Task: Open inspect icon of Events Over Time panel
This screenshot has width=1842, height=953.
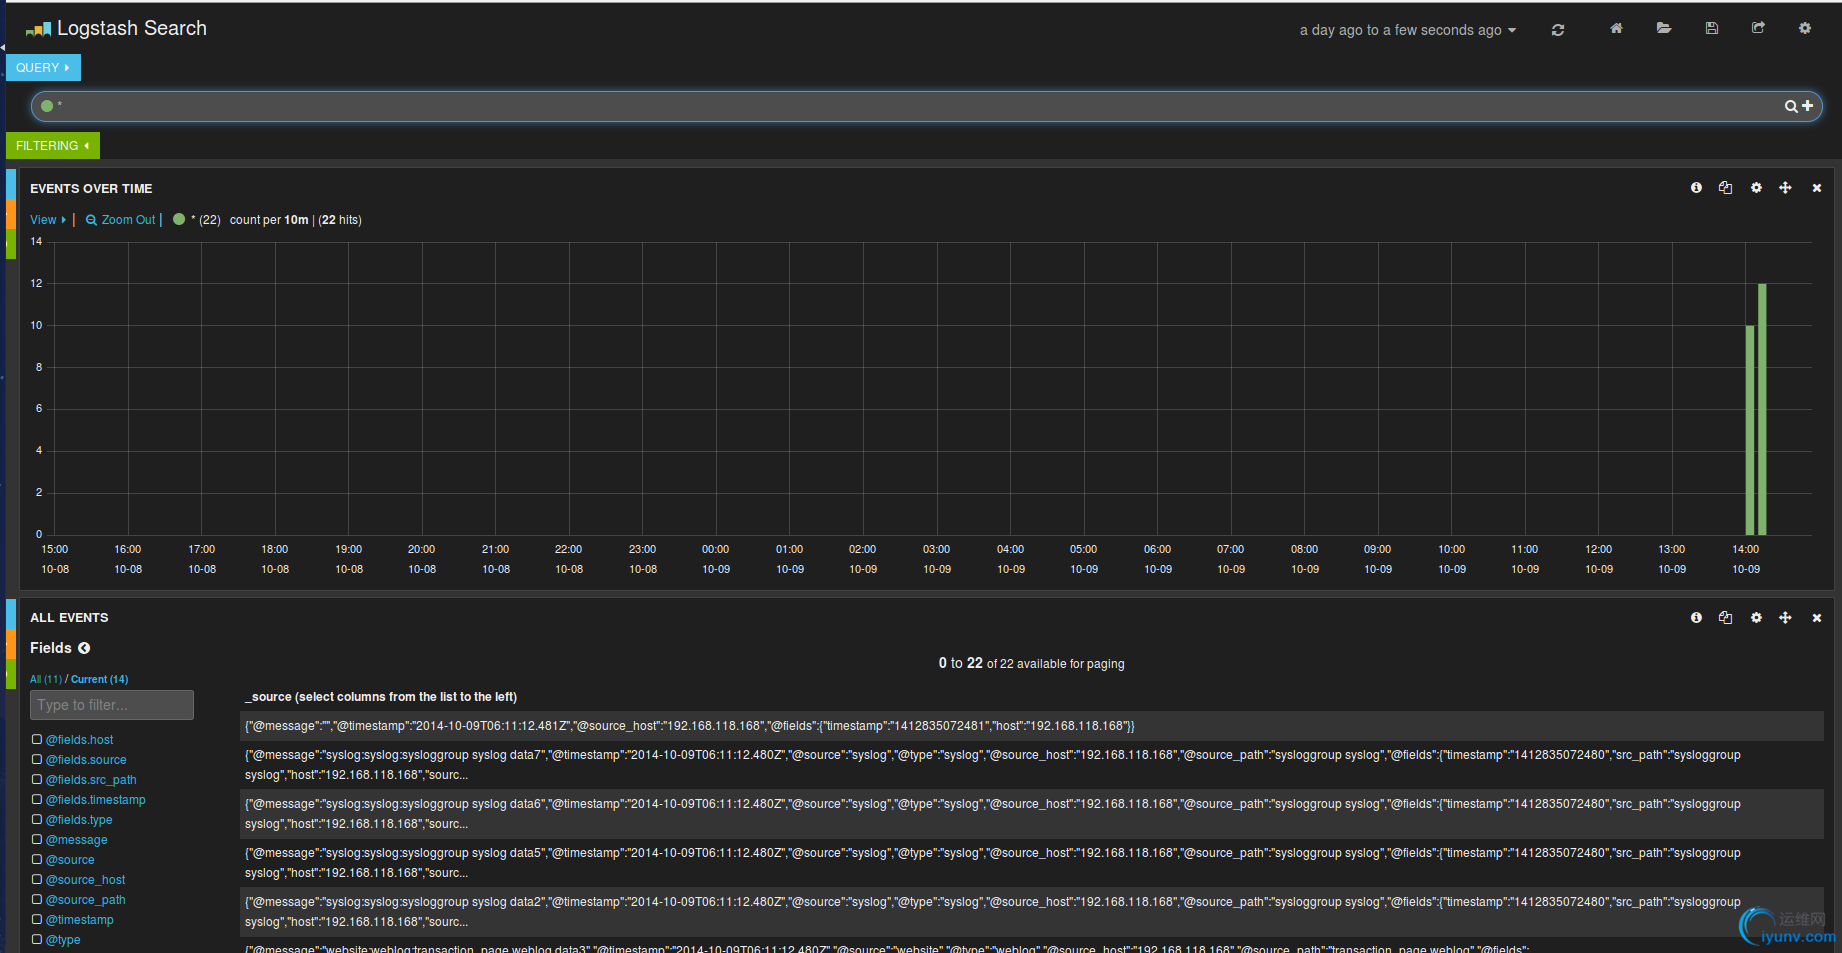Action: point(1725,188)
